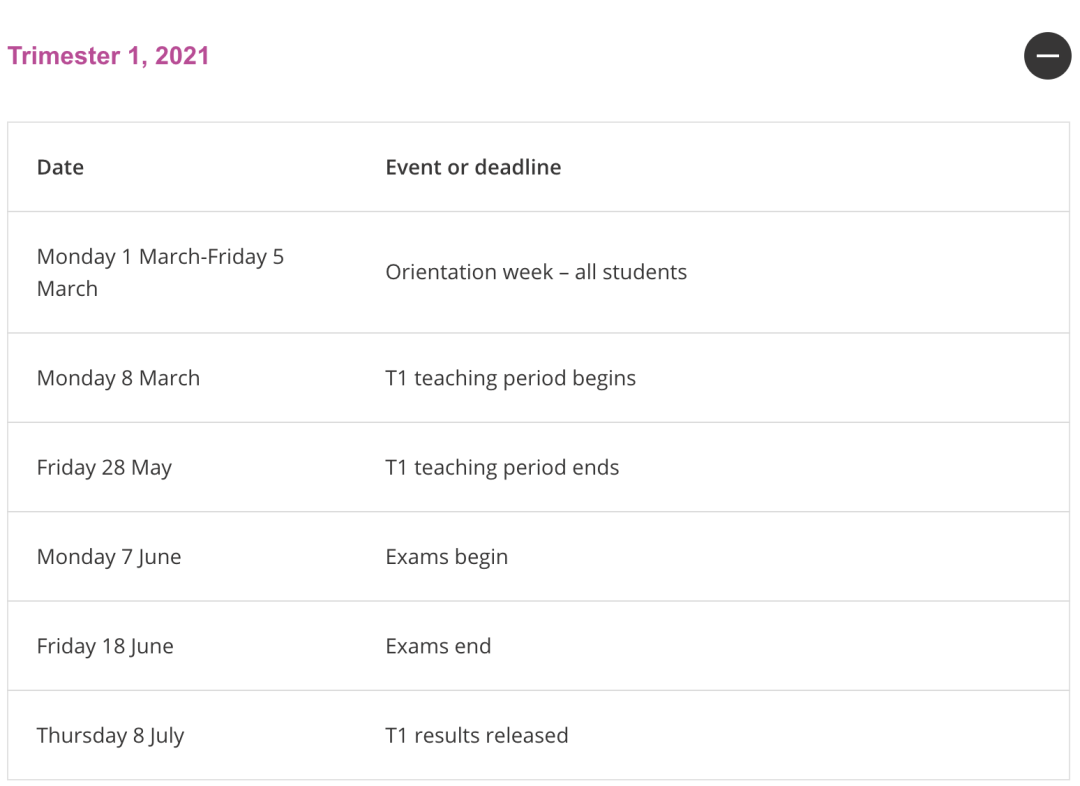Click the word Thursday in last row
Screen dimensions: 1080x786
[82, 736]
